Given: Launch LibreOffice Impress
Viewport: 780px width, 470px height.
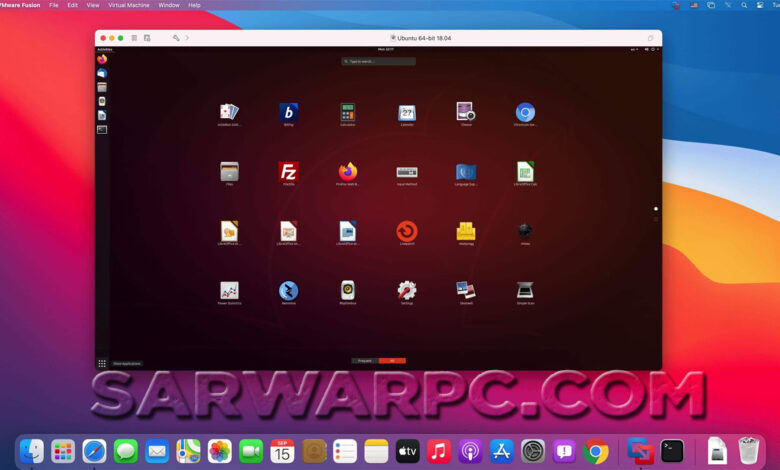Looking at the screenshot, I should [289, 231].
